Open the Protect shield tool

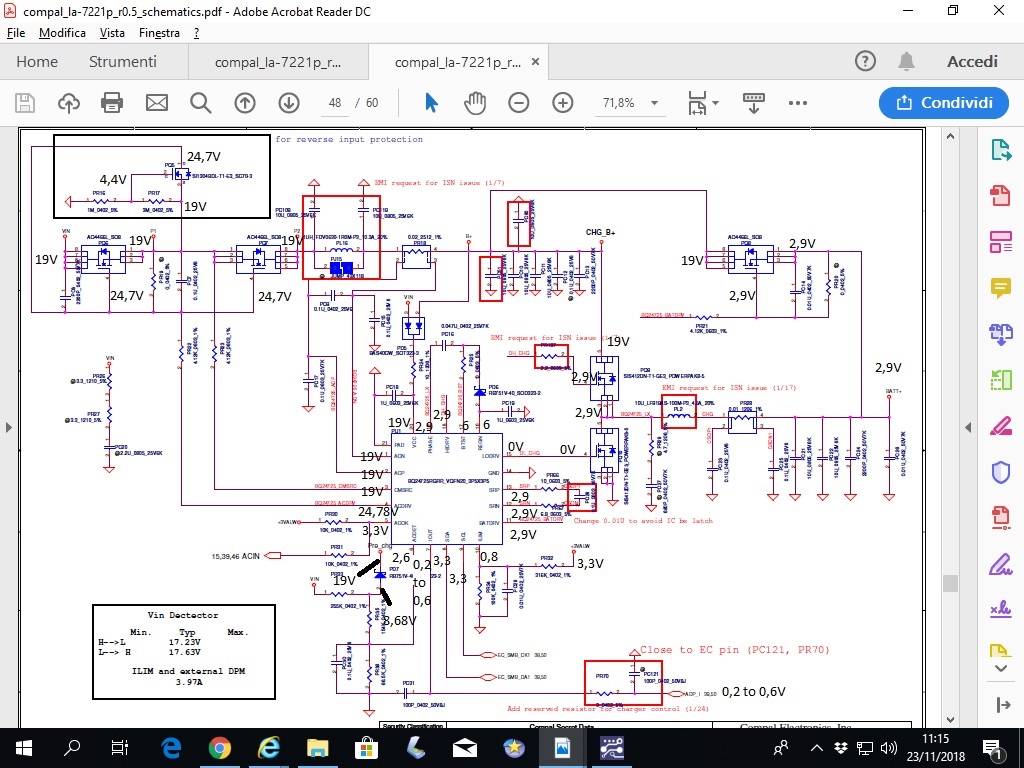[x=1000, y=472]
